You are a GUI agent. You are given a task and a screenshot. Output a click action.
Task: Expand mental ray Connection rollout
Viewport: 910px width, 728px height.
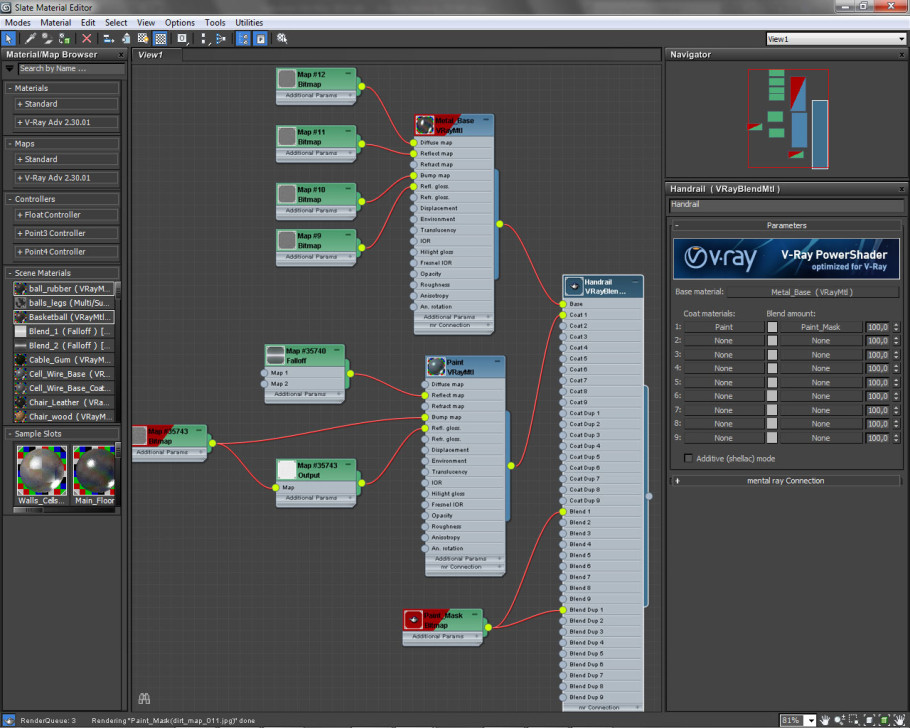(x=677, y=481)
